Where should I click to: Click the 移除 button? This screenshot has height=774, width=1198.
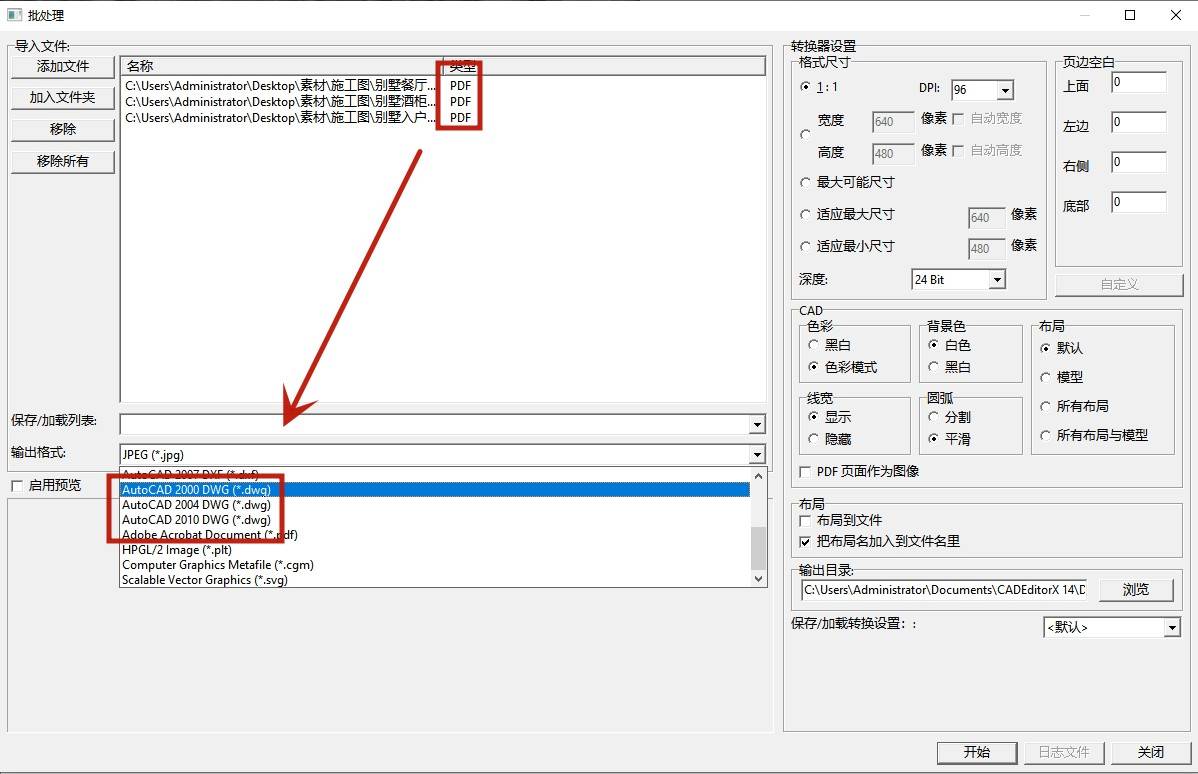coord(63,129)
